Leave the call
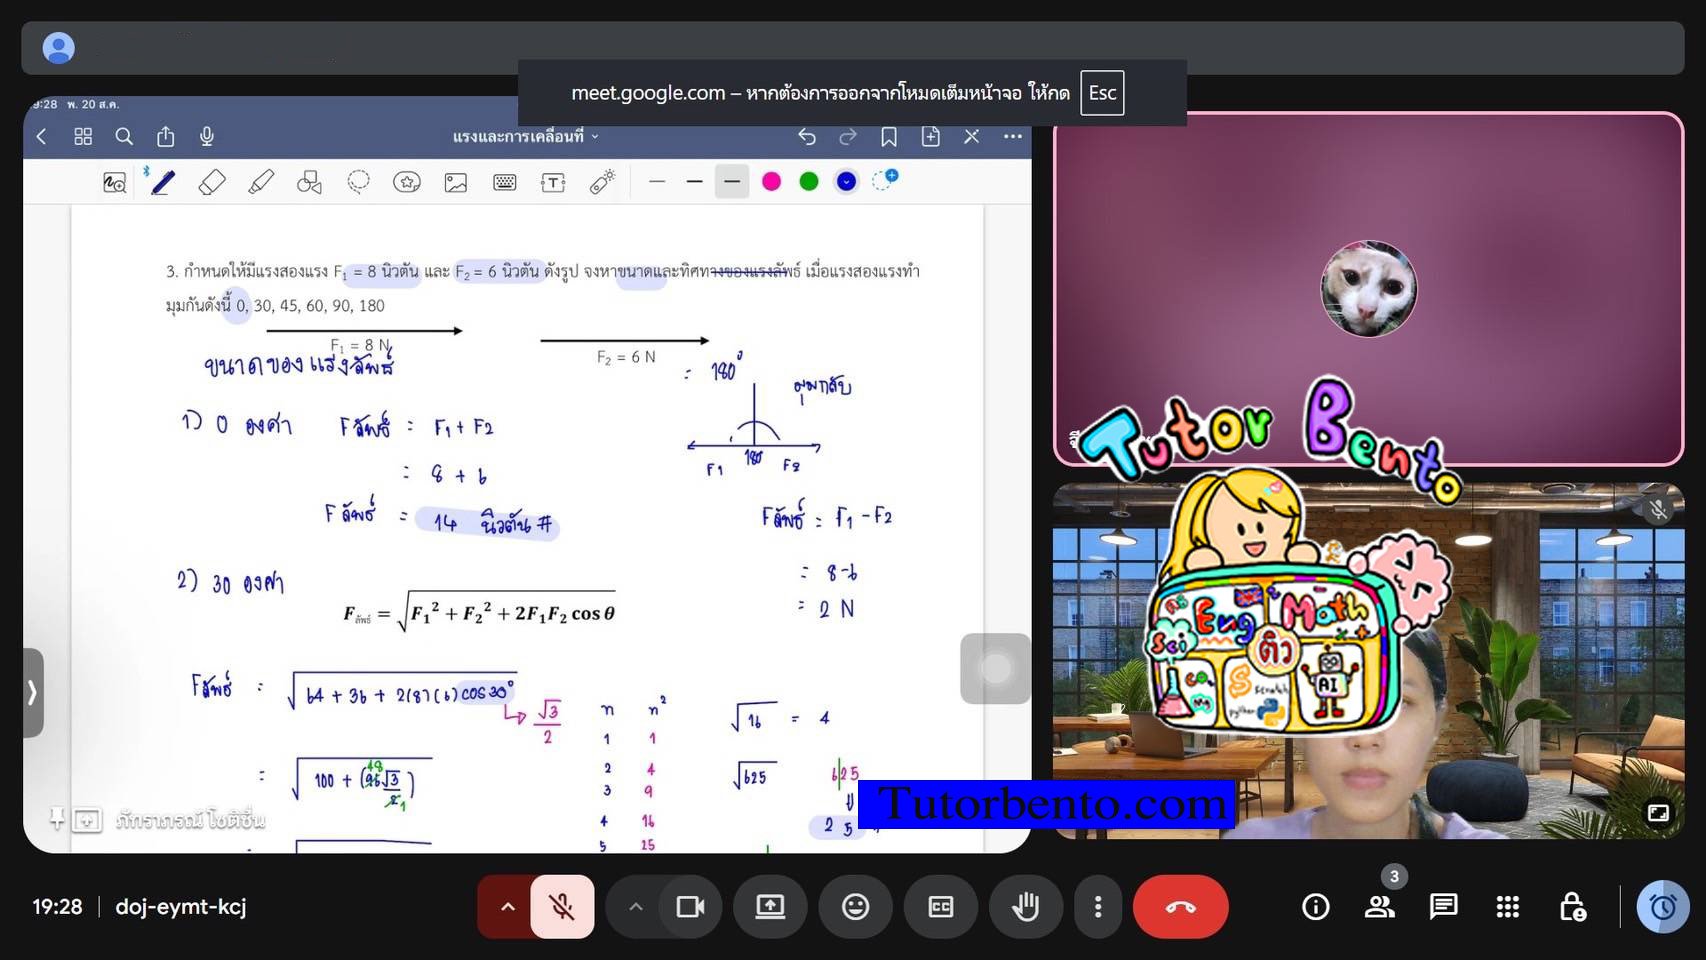 point(1180,907)
